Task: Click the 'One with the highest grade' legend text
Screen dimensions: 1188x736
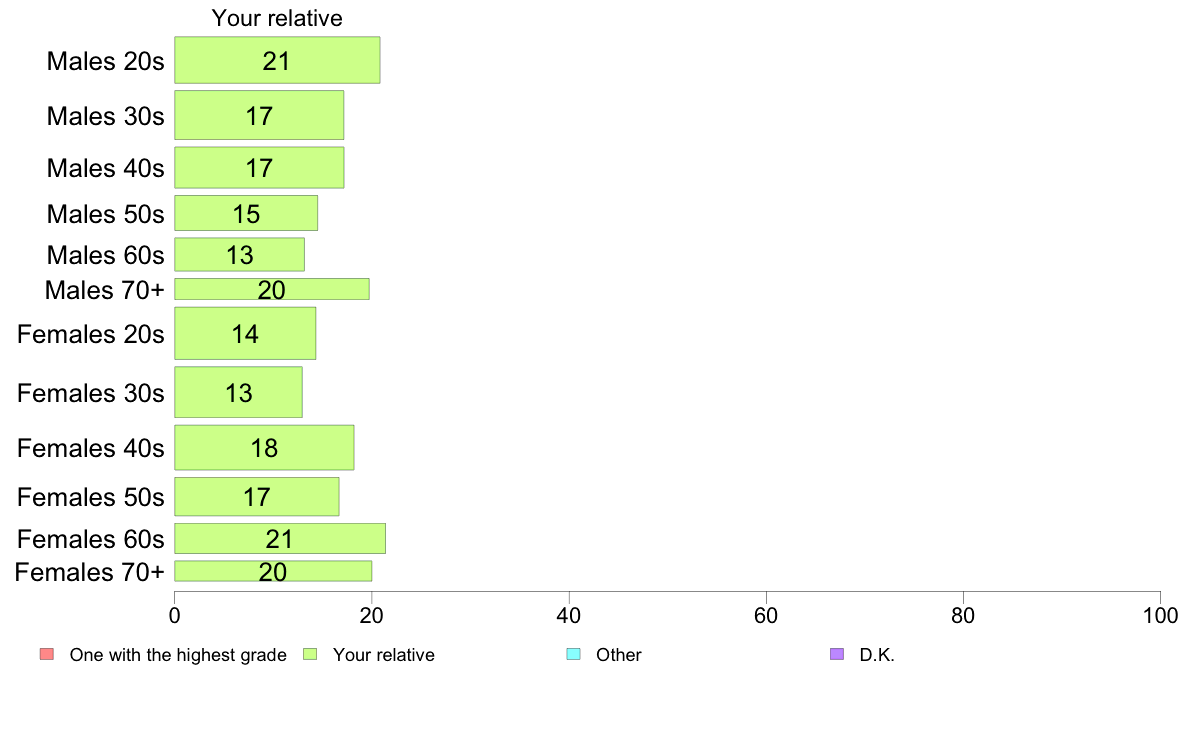Action: [178, 655]
